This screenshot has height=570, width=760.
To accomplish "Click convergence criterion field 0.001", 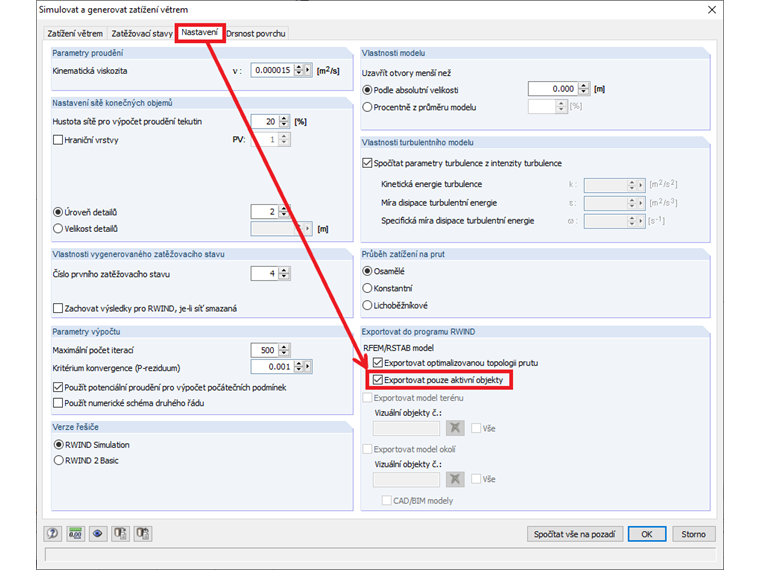I will pyautogui.click(x=273, y=367).
